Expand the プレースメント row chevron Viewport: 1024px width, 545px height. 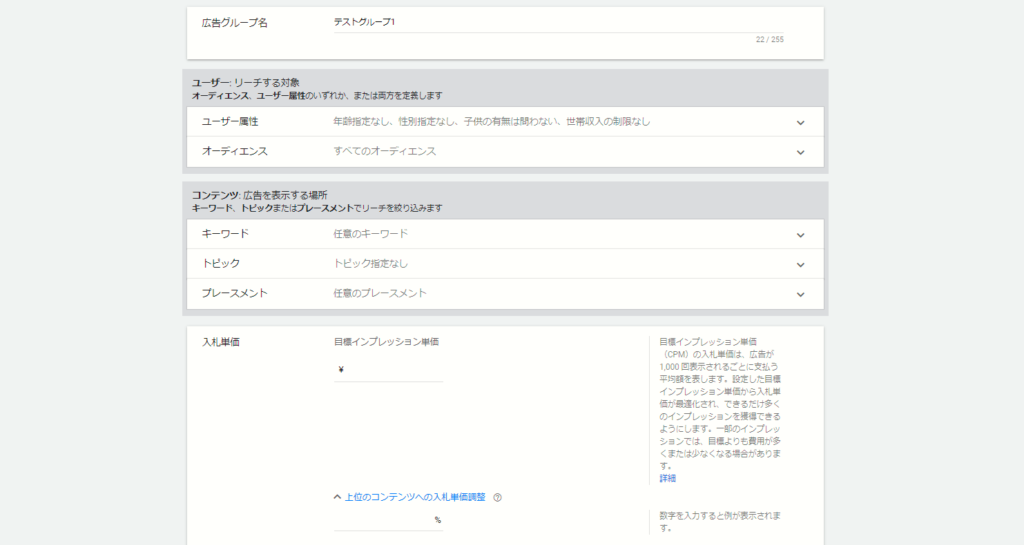[x=800, y=294]
